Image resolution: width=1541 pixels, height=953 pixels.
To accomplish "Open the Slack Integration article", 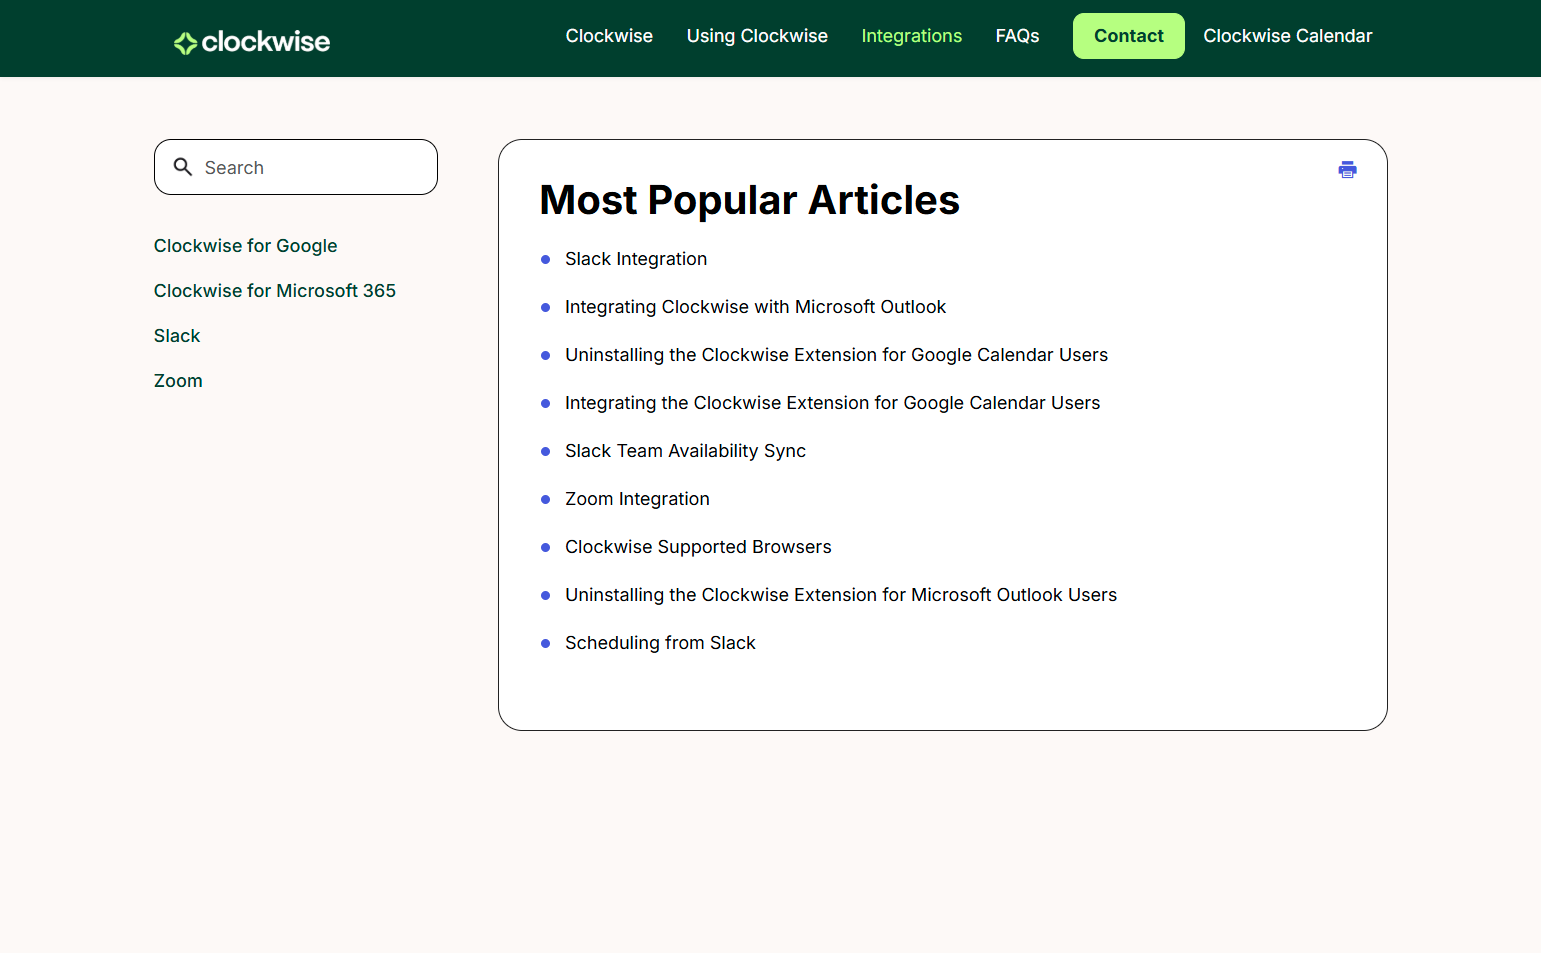I will click(x=635, y=259).
